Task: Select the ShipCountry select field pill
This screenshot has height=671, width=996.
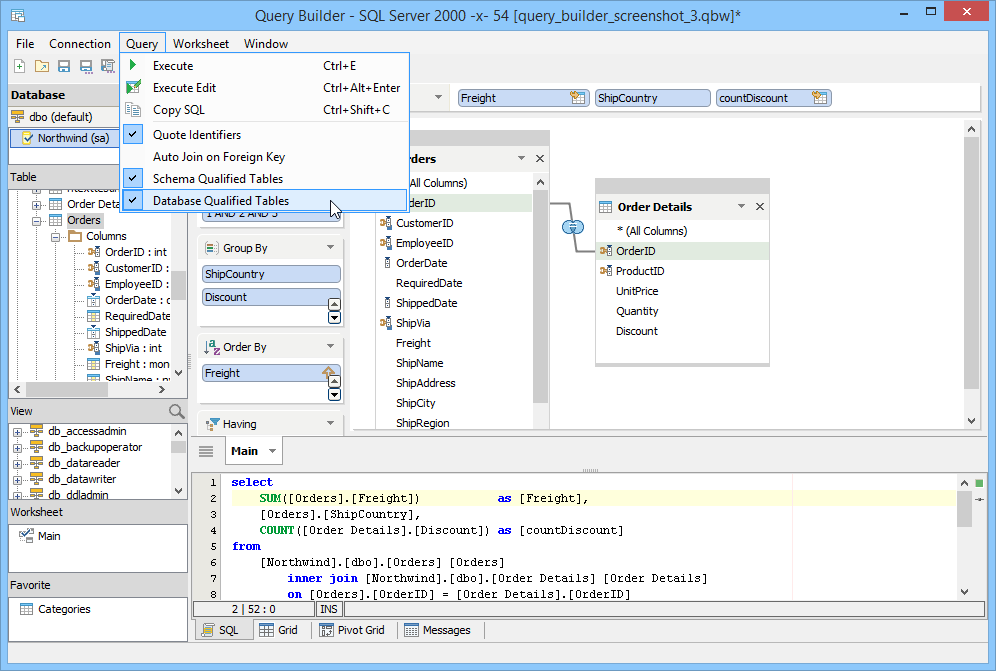Action: tap(652, 98)
